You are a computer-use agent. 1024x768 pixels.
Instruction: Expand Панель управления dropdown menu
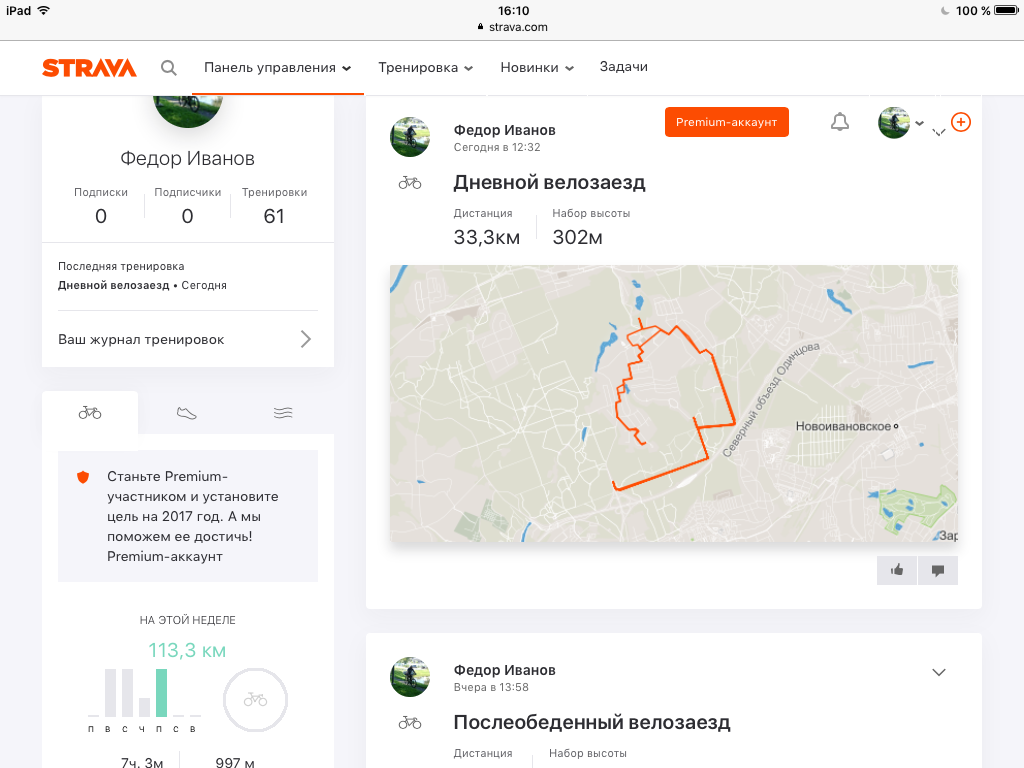(x=277, y=68)
